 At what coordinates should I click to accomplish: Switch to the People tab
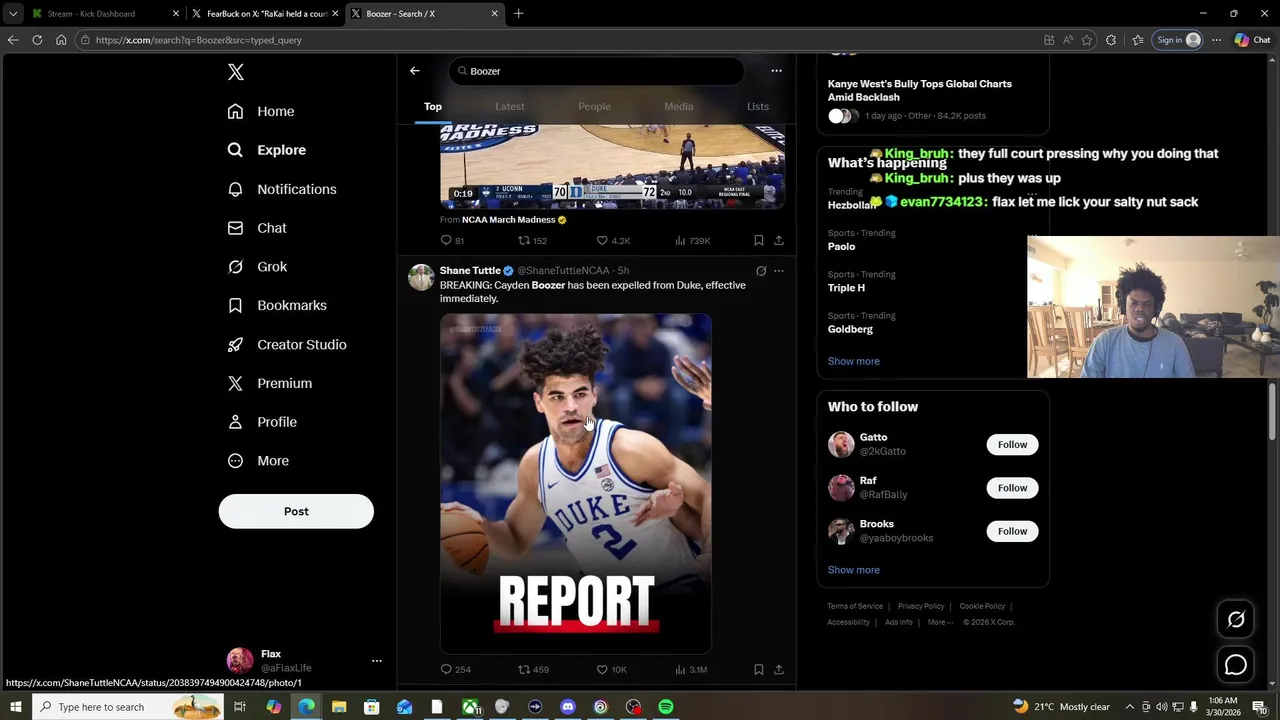pyautogui.click(x=594, y=106)
